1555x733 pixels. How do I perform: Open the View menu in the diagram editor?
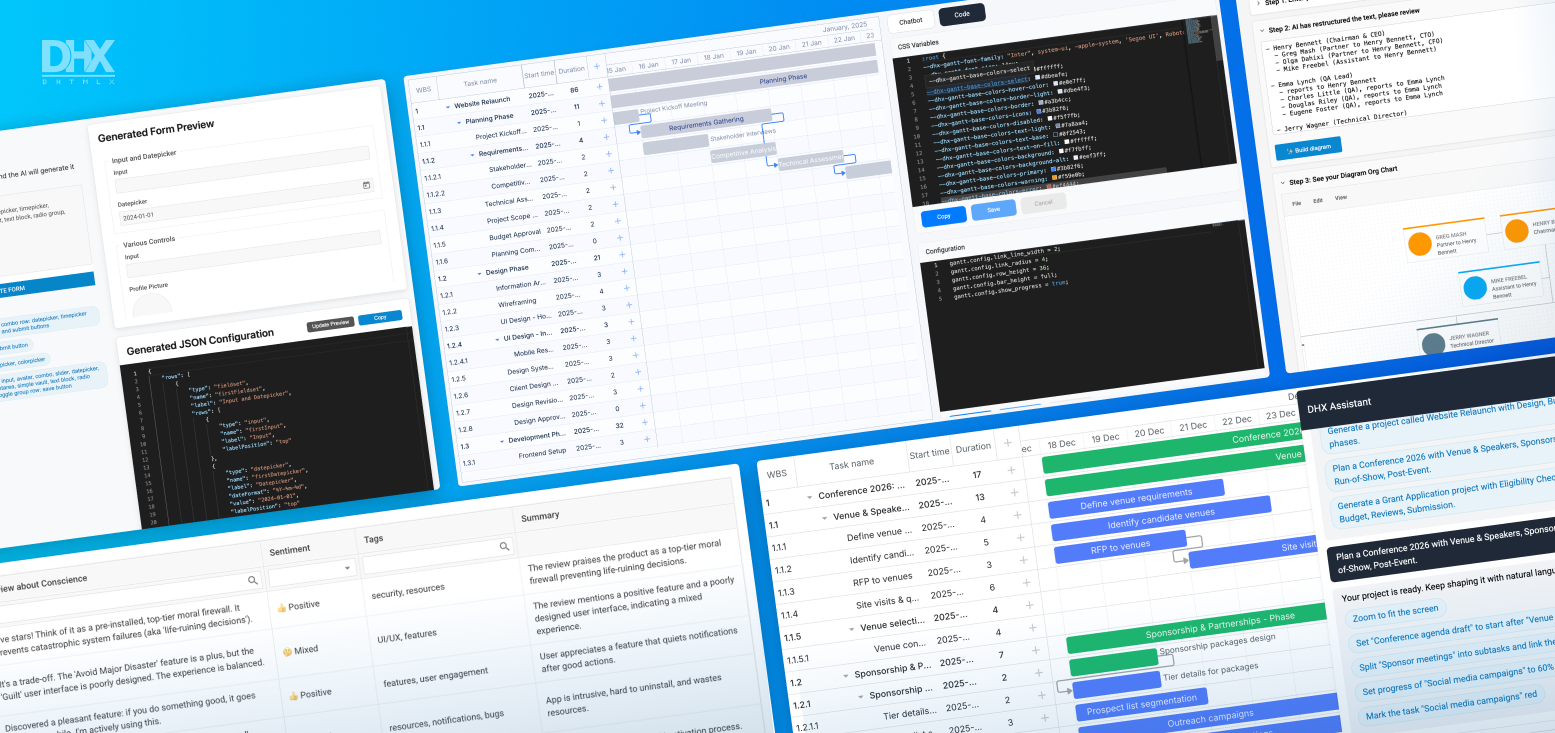coord(1343,197)
